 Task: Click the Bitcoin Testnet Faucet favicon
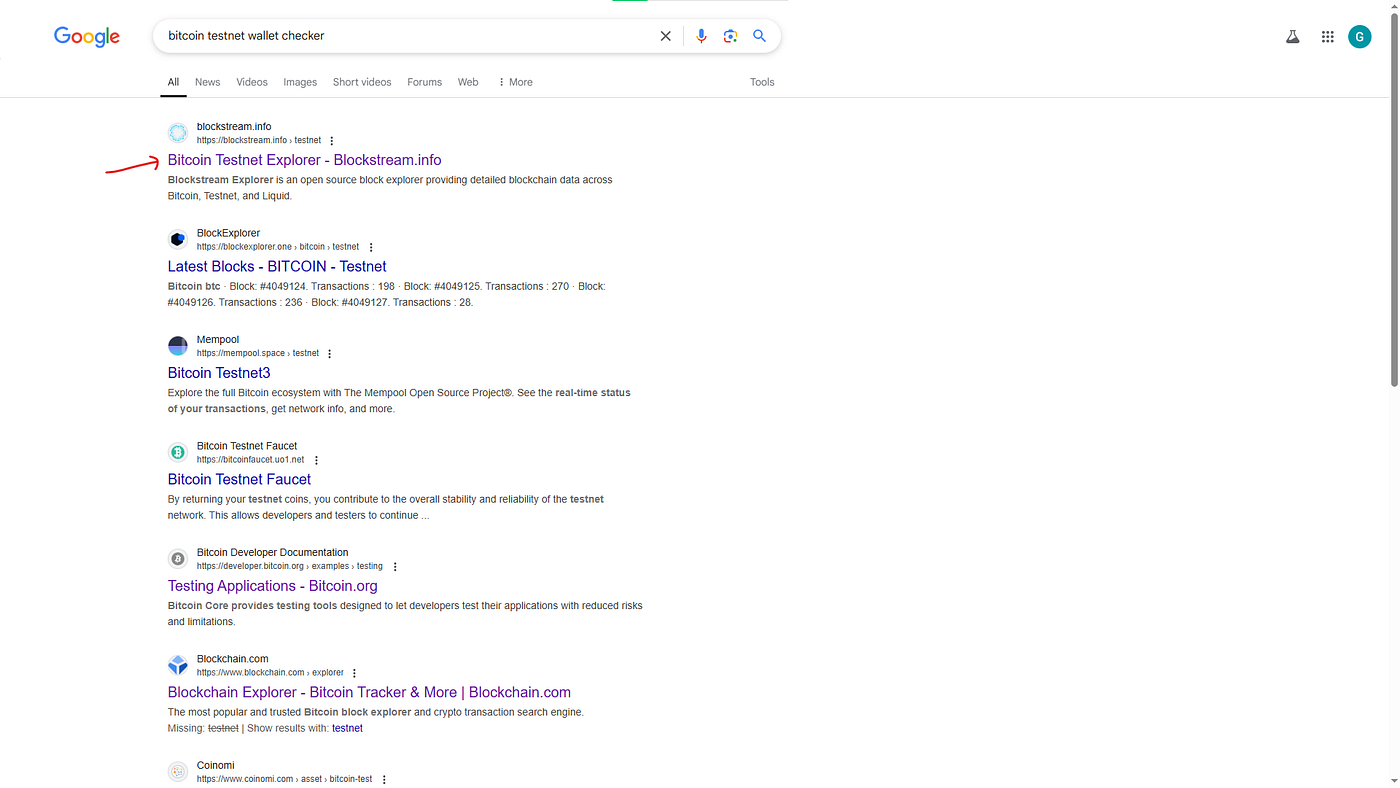178,453
